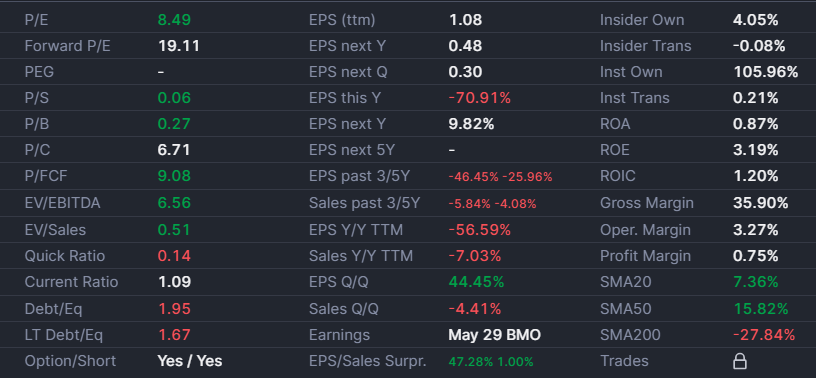Select the P/FCF 9.08 value
Screen dimensions: 816x378
coord(174,176)
